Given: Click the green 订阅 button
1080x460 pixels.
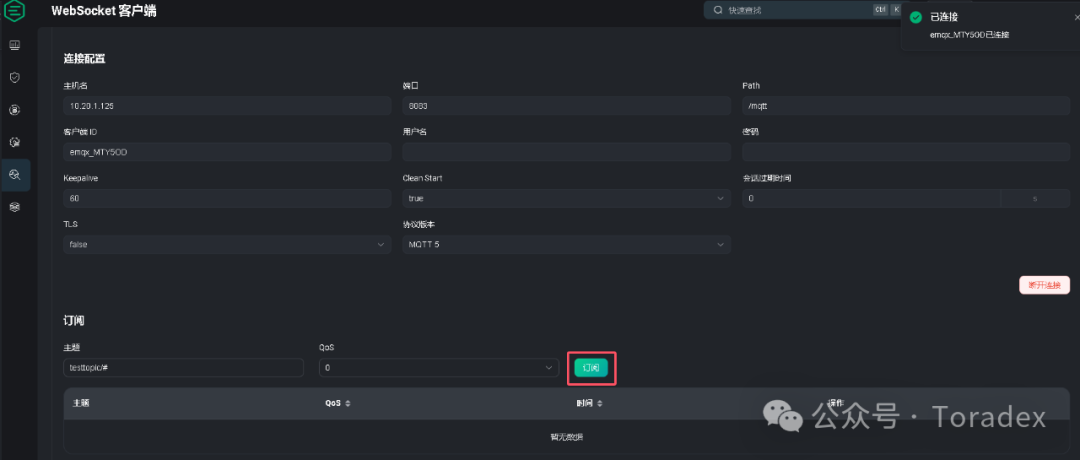Looking at the screenshot, I should 591,368.
